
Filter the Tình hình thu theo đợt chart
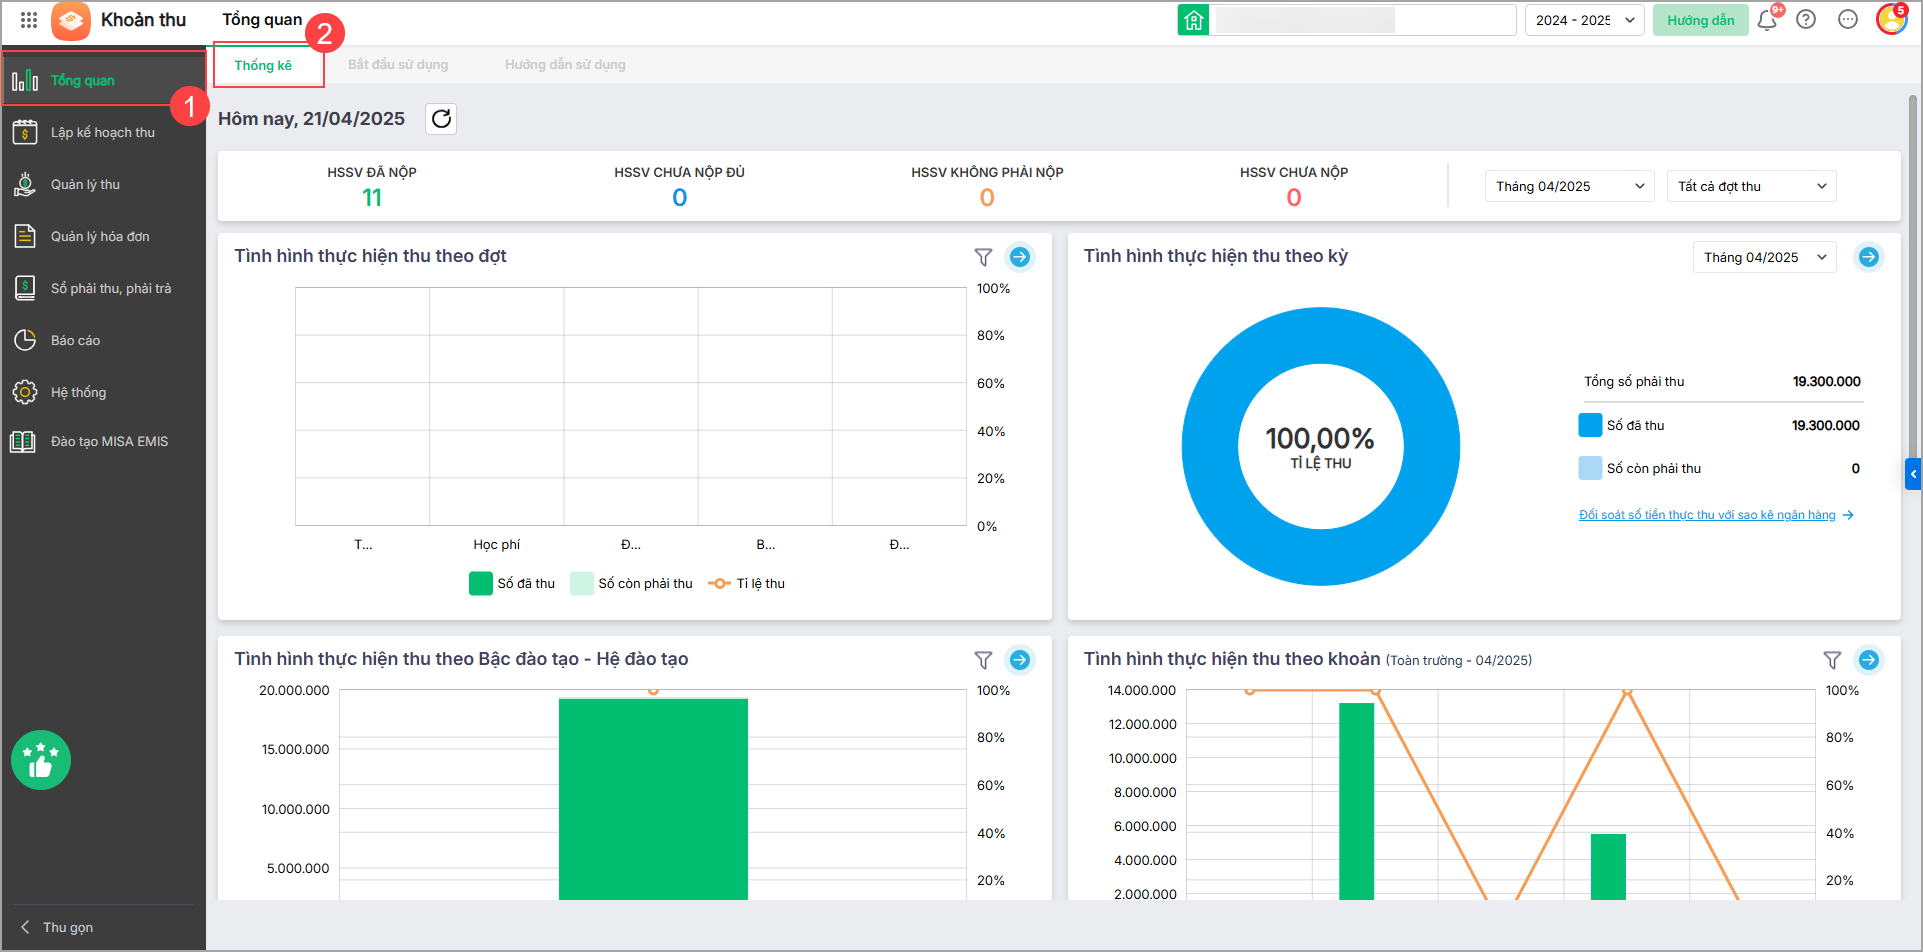(983, 258)
